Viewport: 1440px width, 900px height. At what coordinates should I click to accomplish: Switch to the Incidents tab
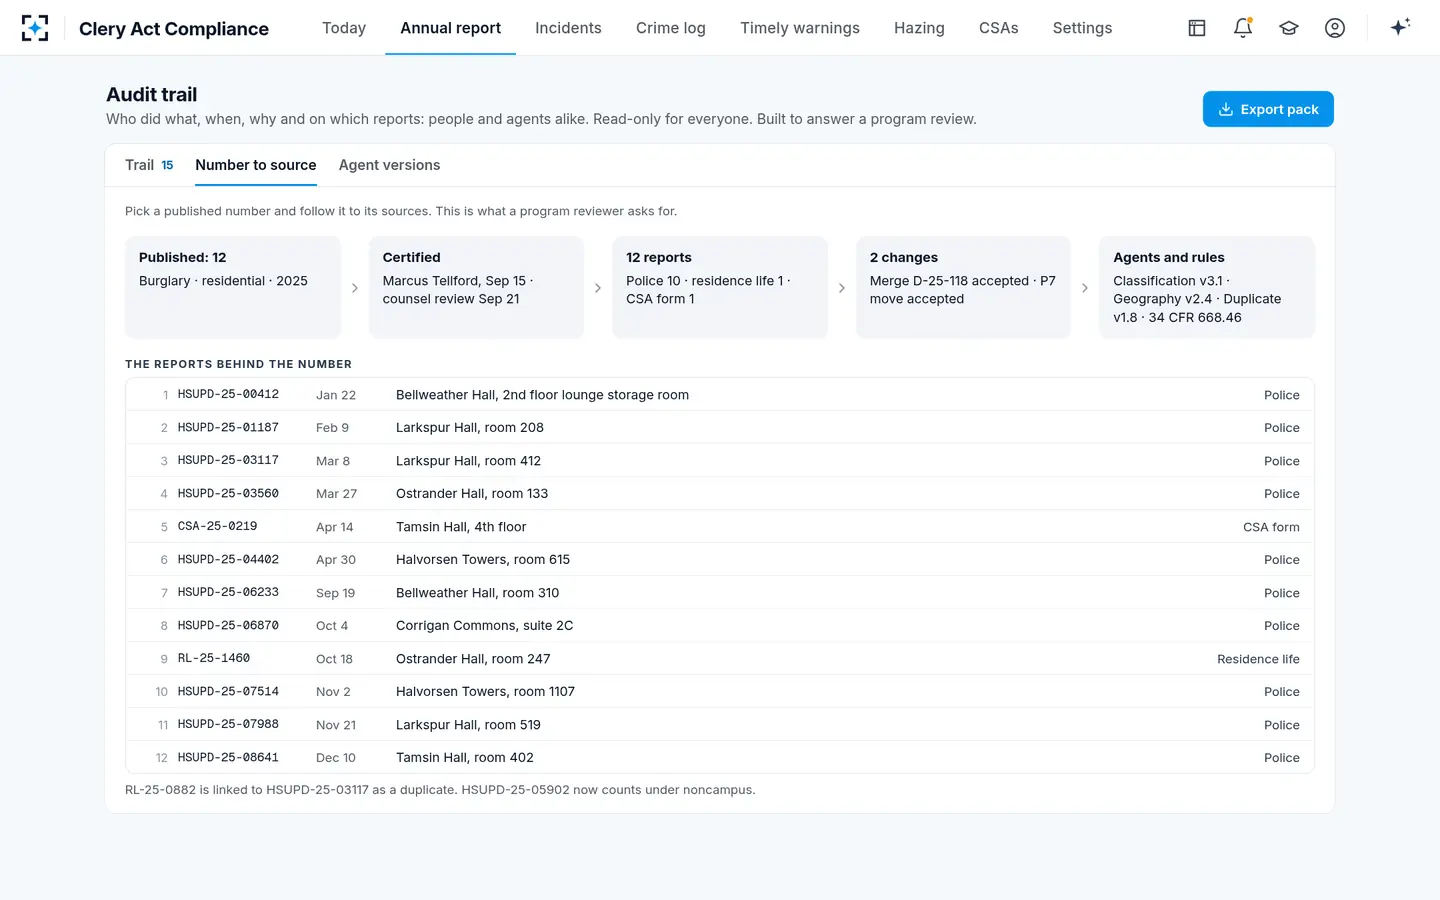[568, 28]
